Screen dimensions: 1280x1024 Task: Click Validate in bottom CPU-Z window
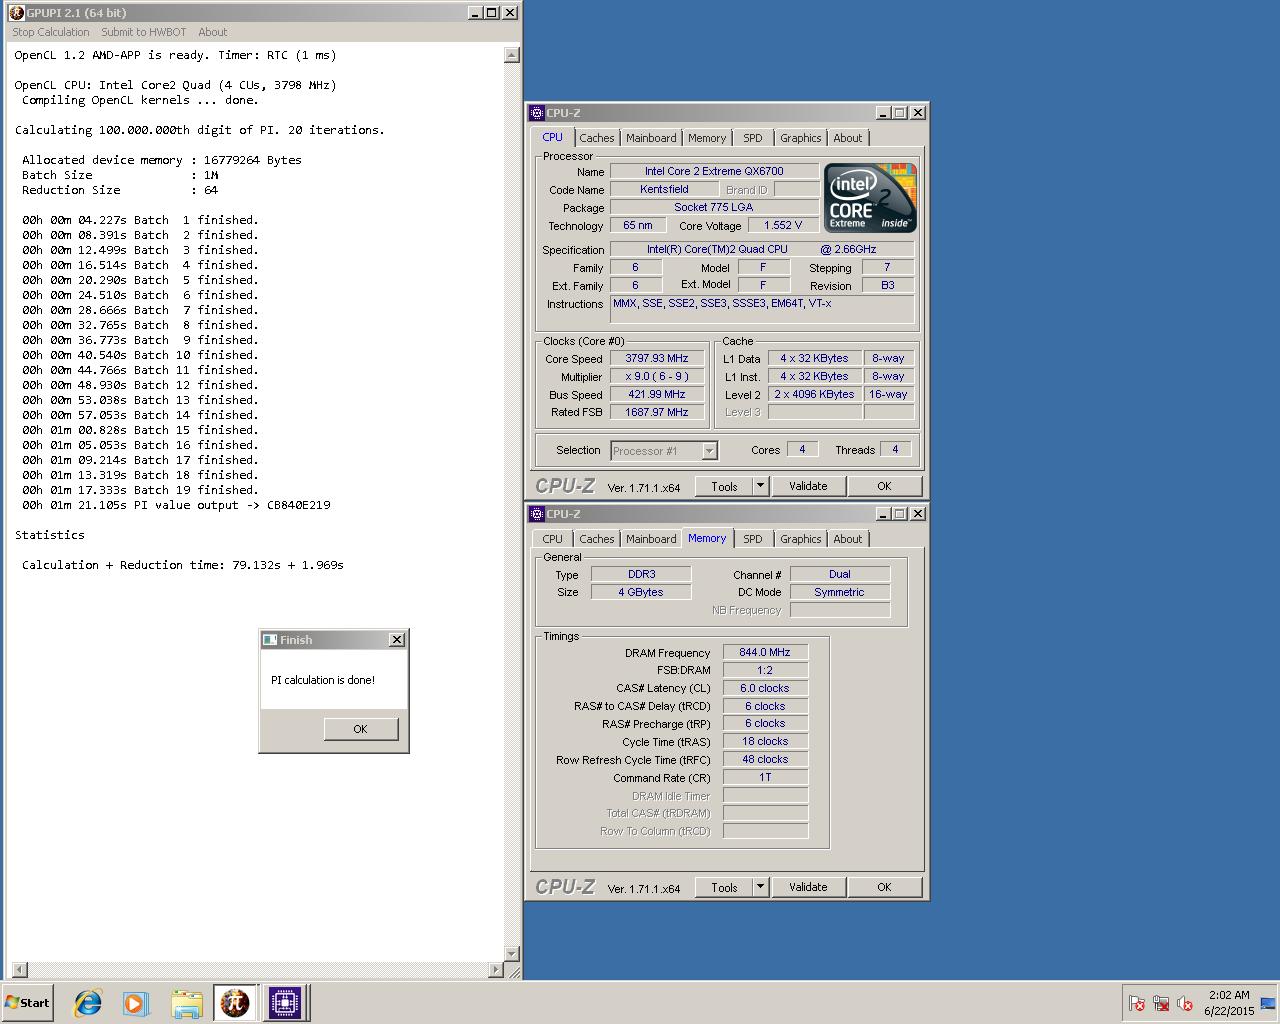[808, 887]
